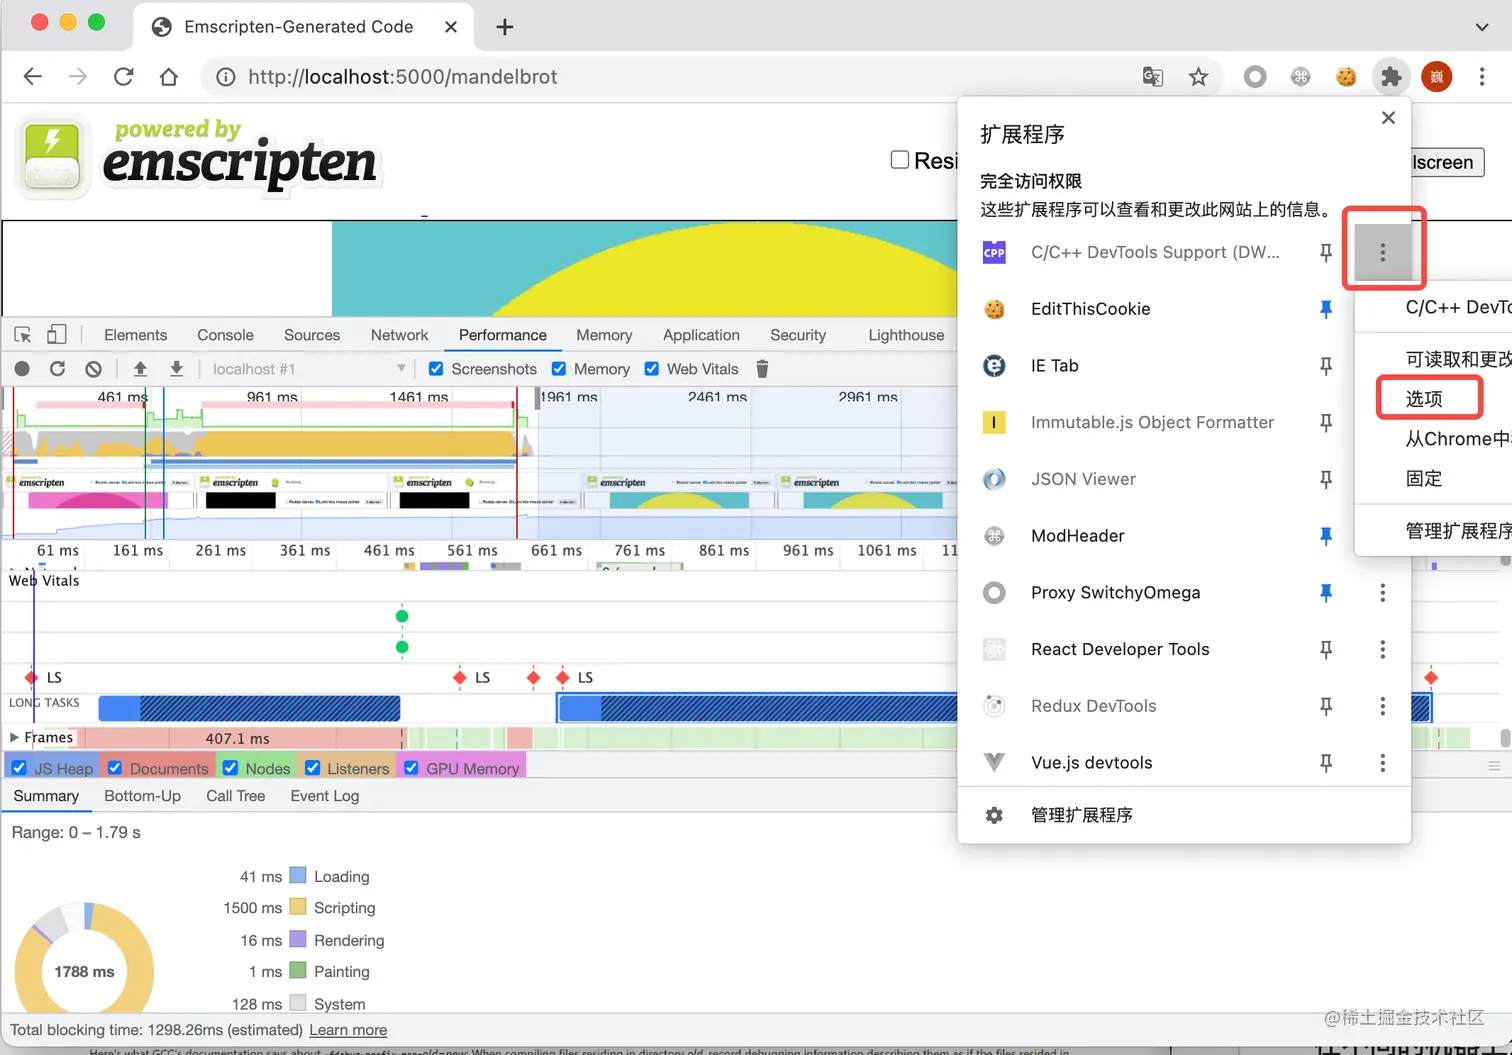This screenshot has width=1512, height=1055.
Task: Clear the recording with the clear icon
Action: pos(93,369)
